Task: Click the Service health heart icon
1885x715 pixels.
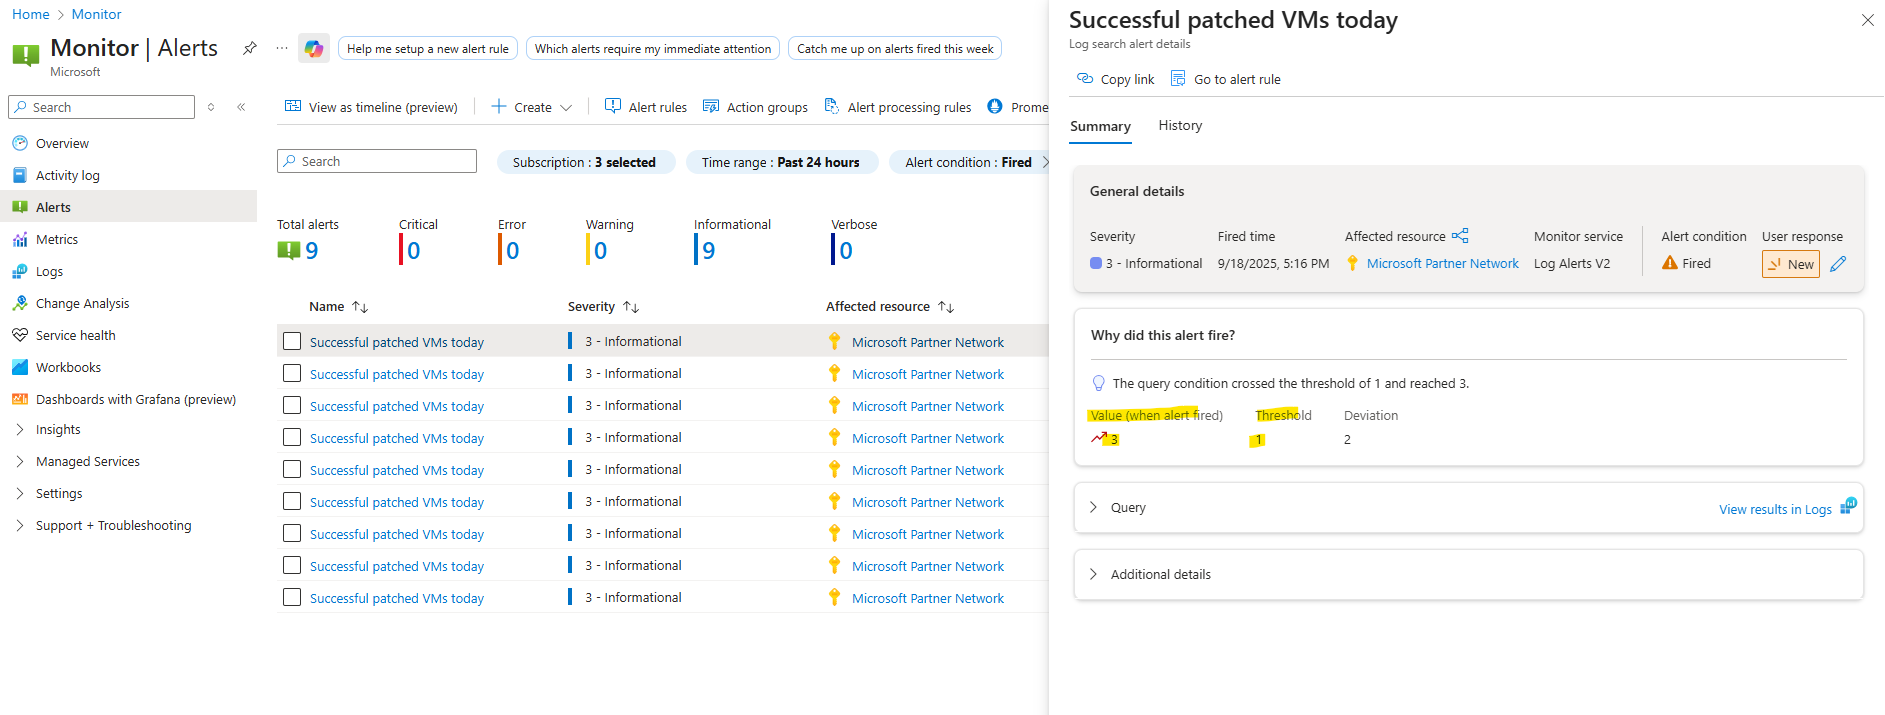Action: (x=20, y=335)
